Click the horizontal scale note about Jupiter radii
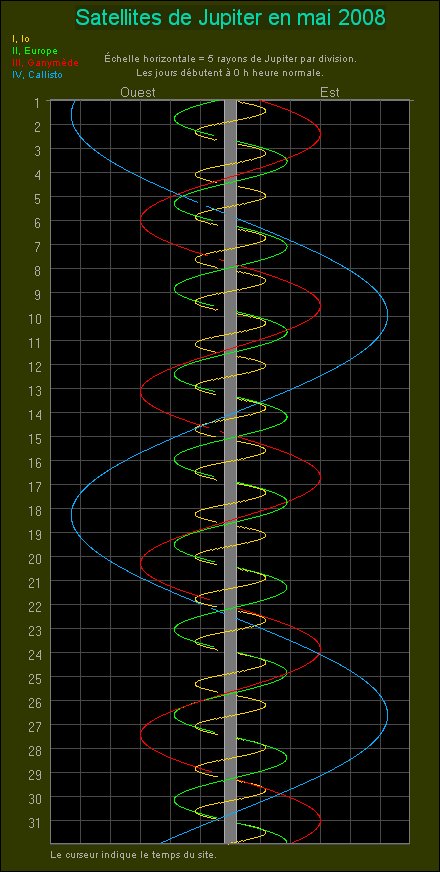440x872 pixels. (x=230, y=58)
